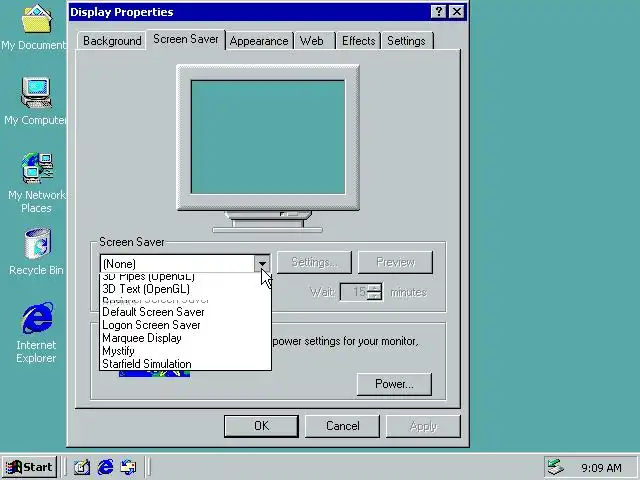Screen dimensions: 640x480
Task: Choose 3D Text (OpenGL) from the list
Action: click(185, 289)
